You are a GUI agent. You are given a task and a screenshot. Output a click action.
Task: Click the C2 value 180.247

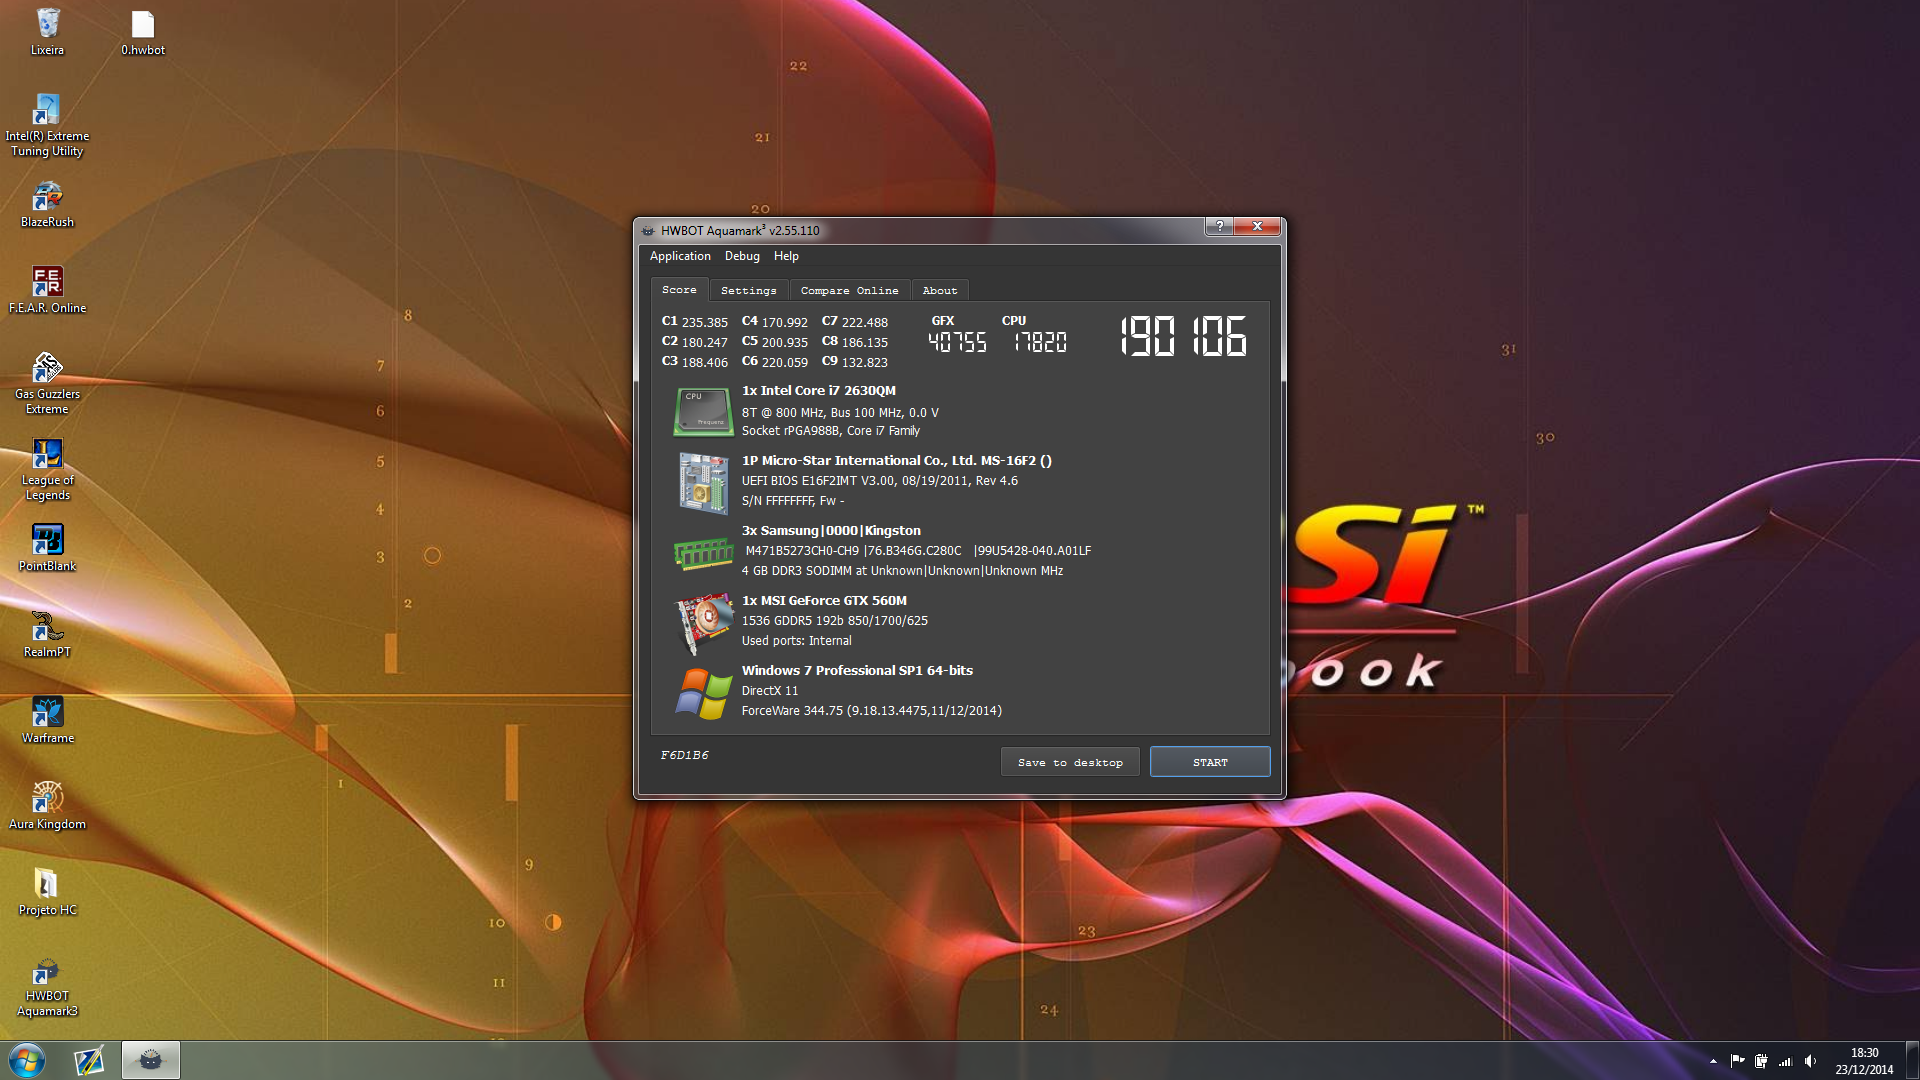704,342
